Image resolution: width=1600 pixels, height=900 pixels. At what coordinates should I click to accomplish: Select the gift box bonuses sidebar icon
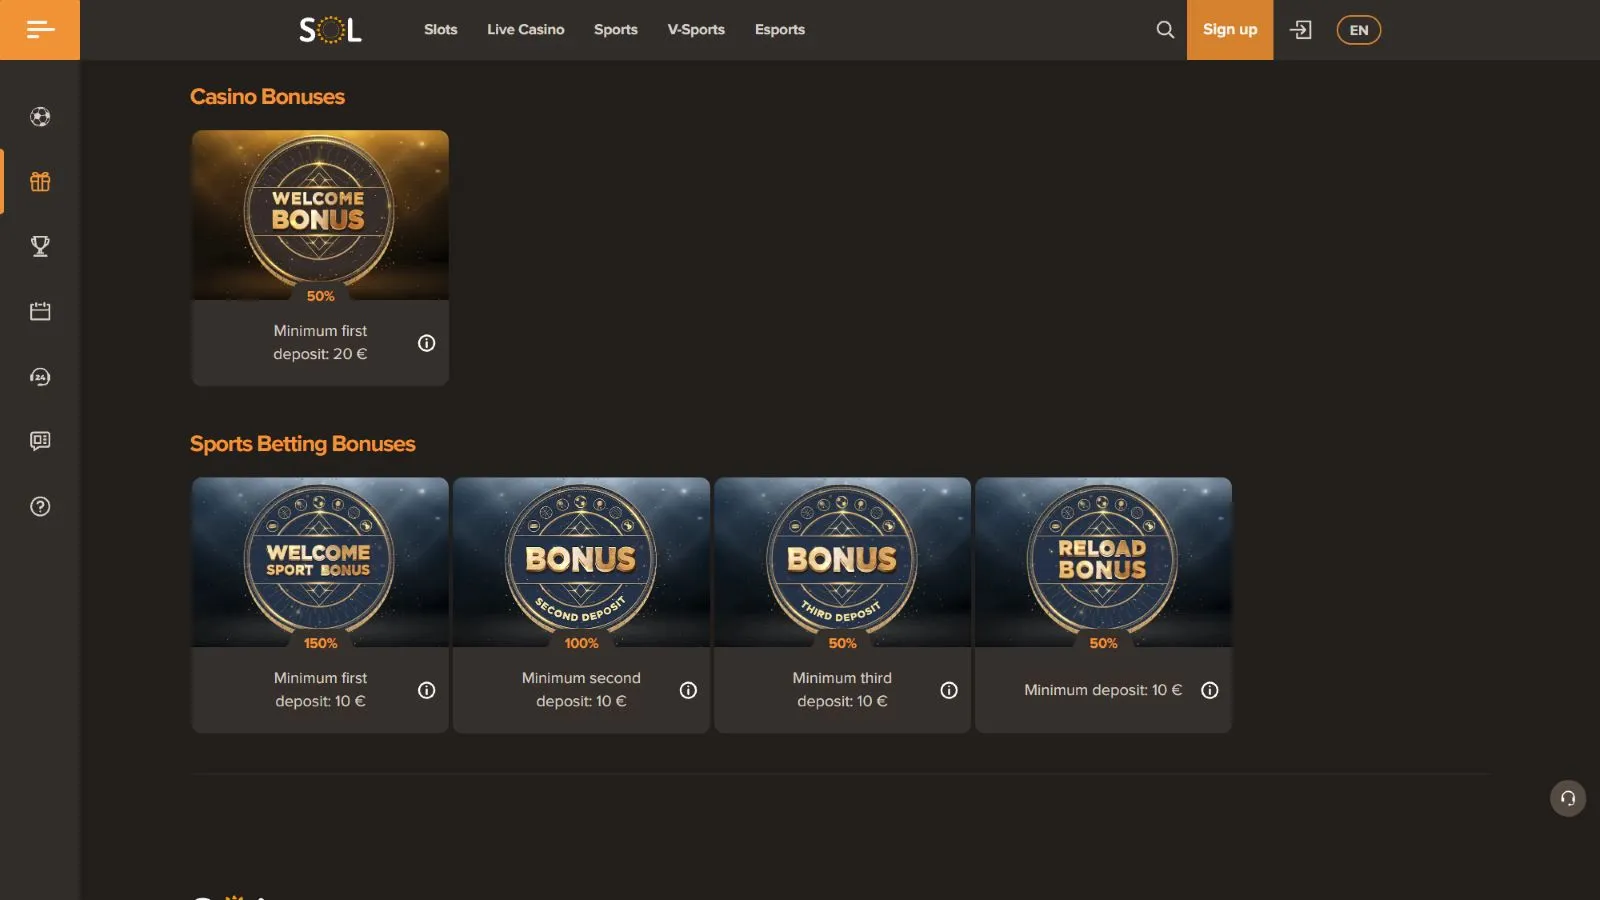click(x=40, y=182)
